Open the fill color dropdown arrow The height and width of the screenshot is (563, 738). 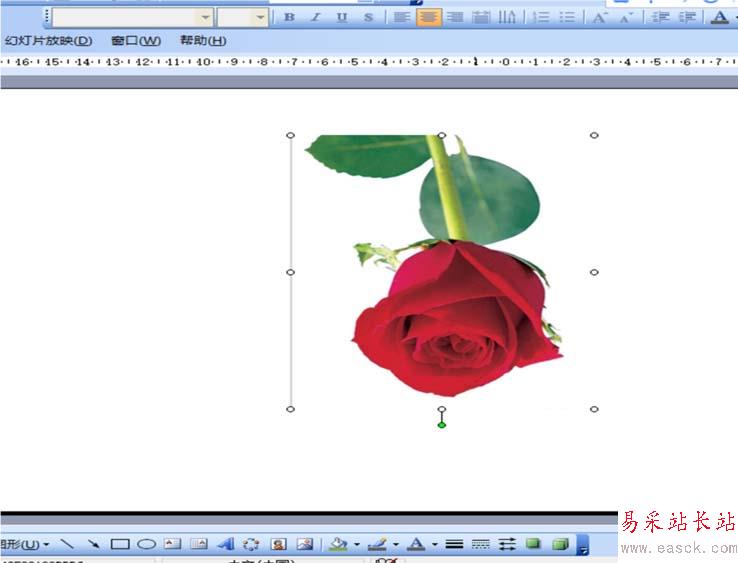tap(357, 545)
